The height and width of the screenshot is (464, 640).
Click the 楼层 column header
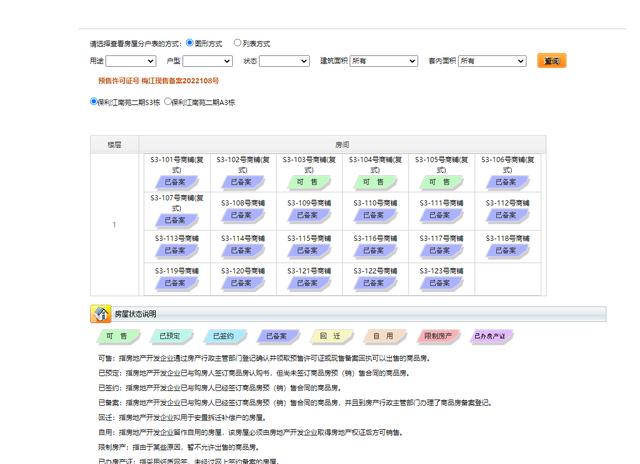pos(114,144)
